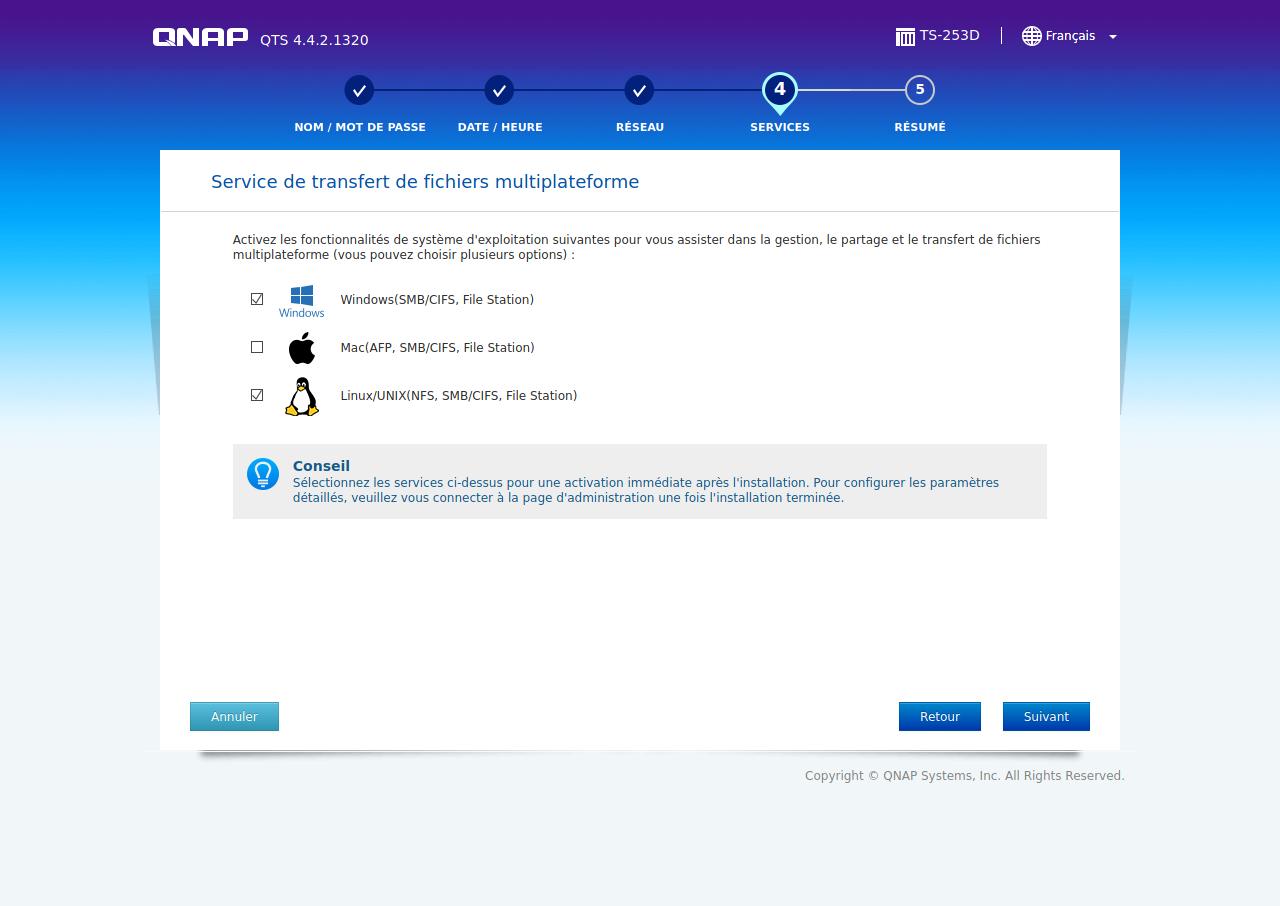
Task: Uncheck the Linux/UNIX NFS checkbox
Action: 257,395
